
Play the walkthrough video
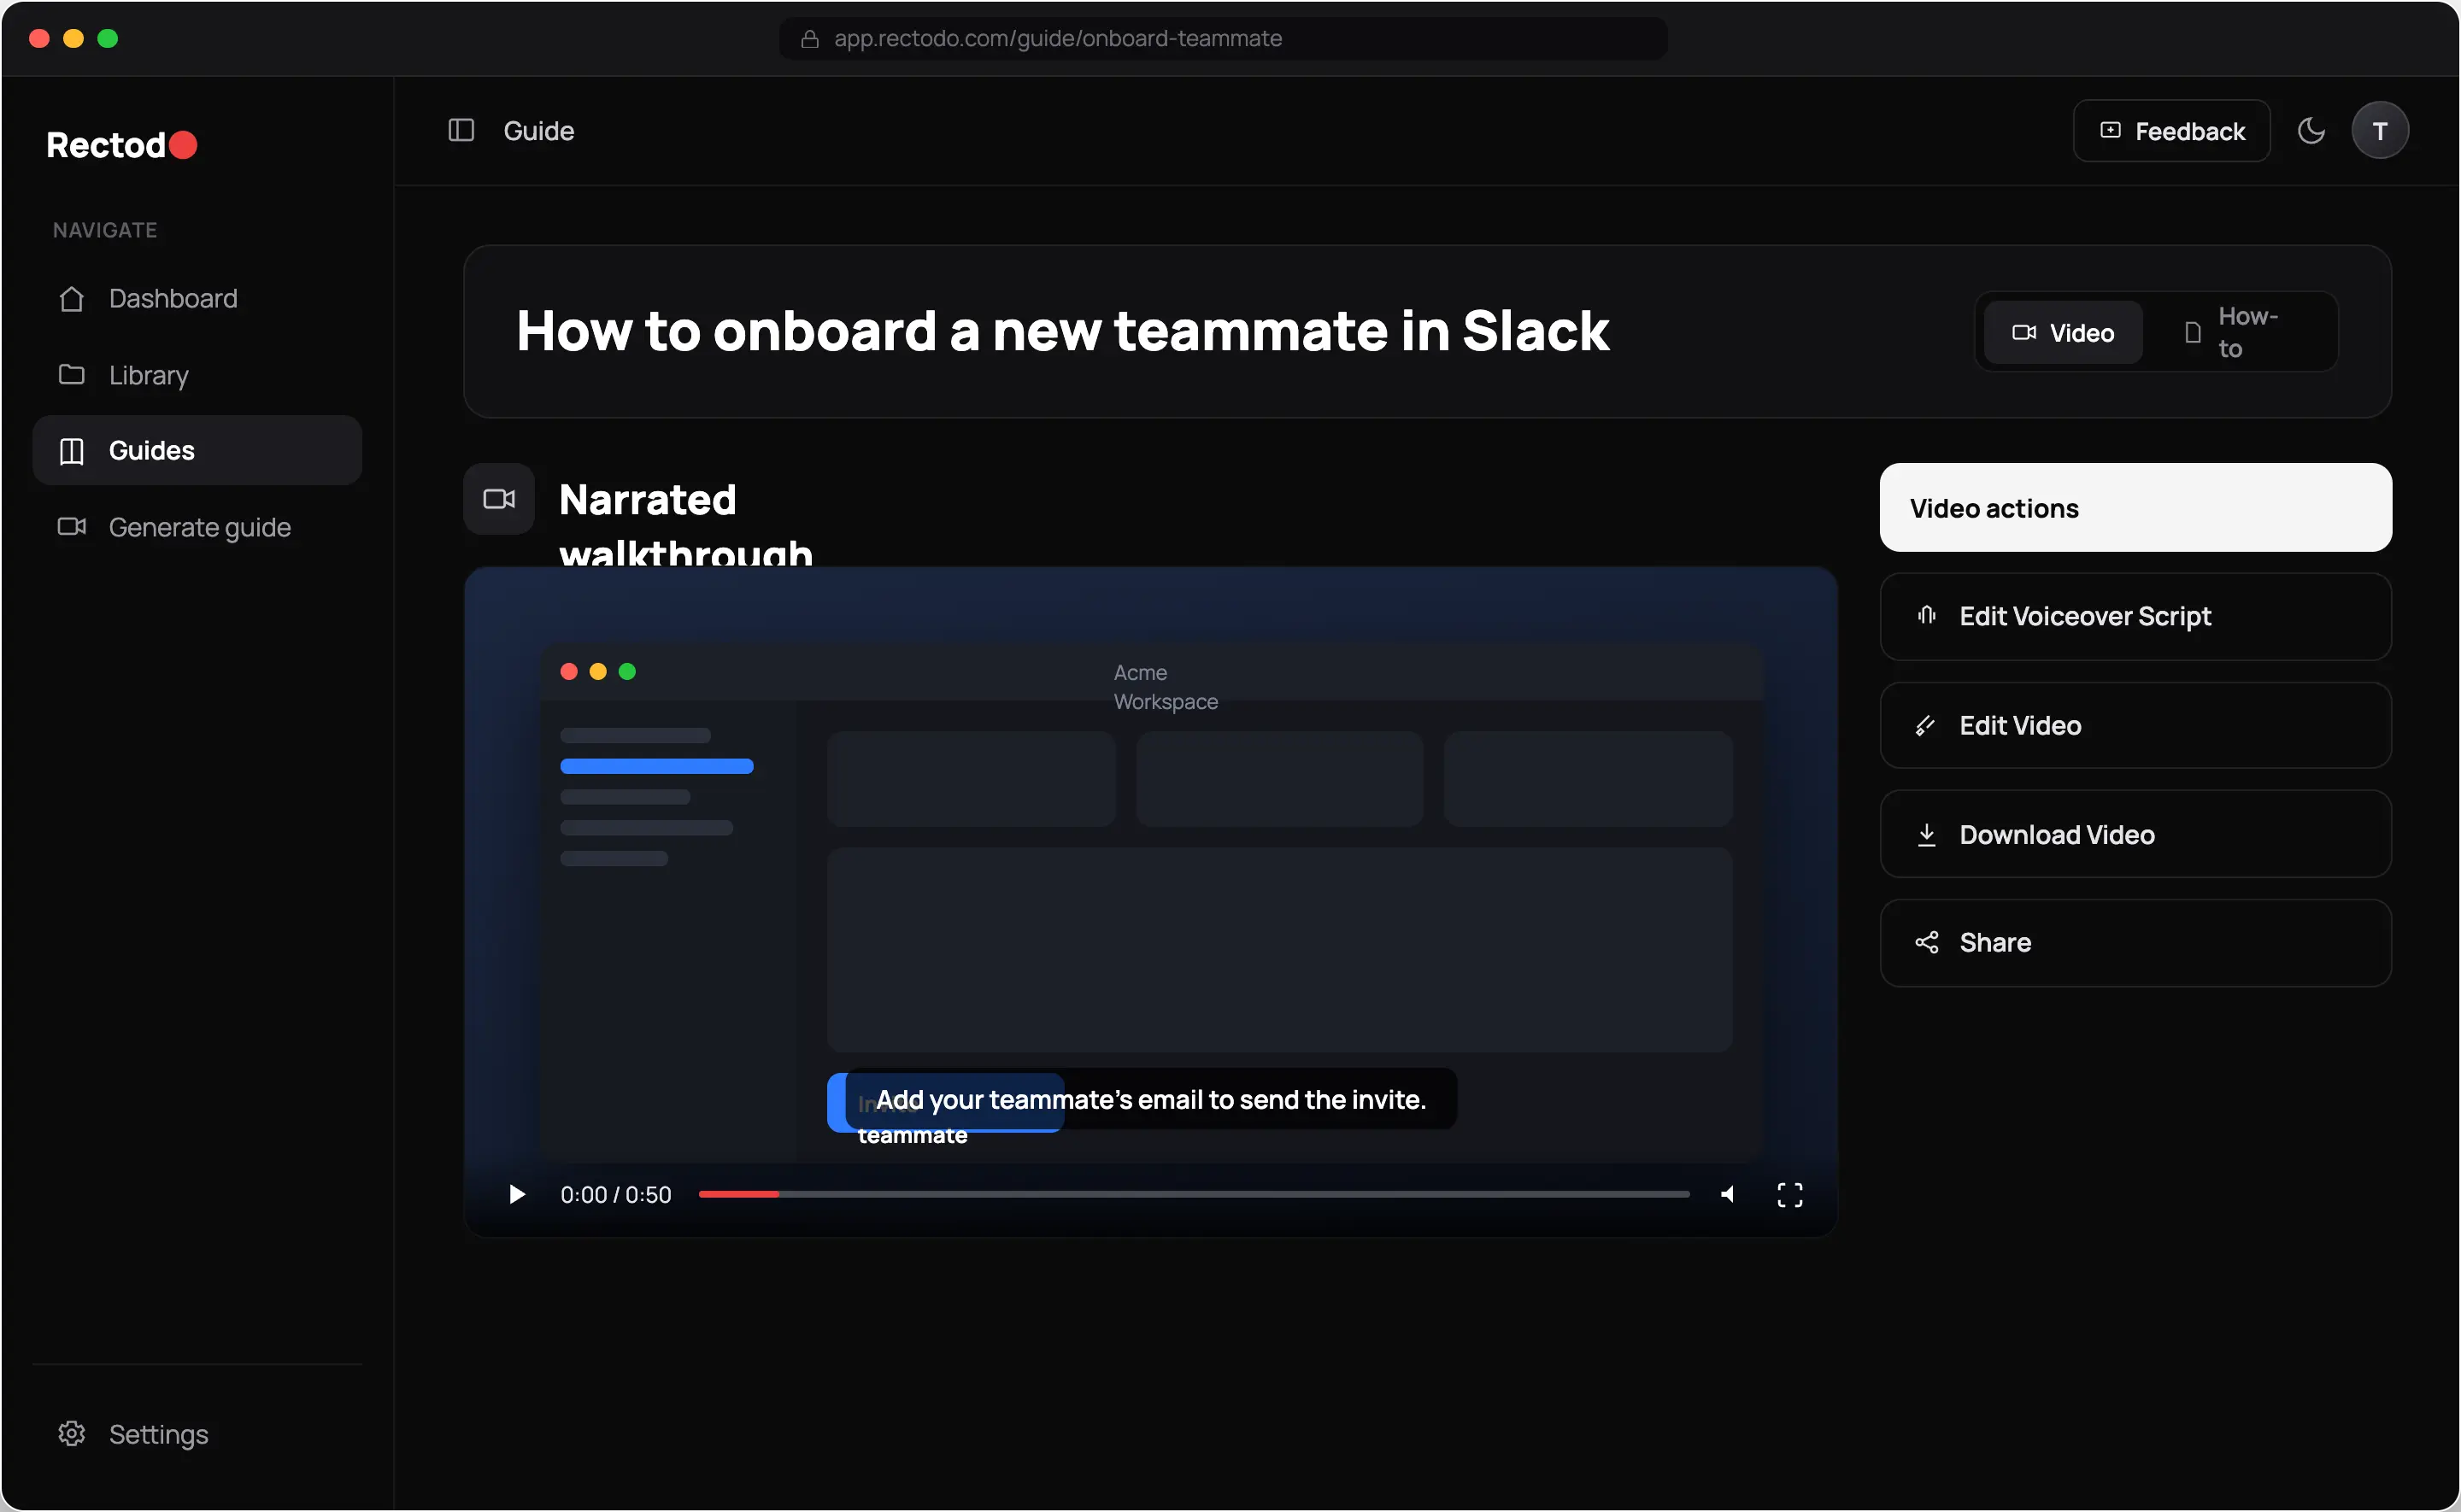[516, 1194]
